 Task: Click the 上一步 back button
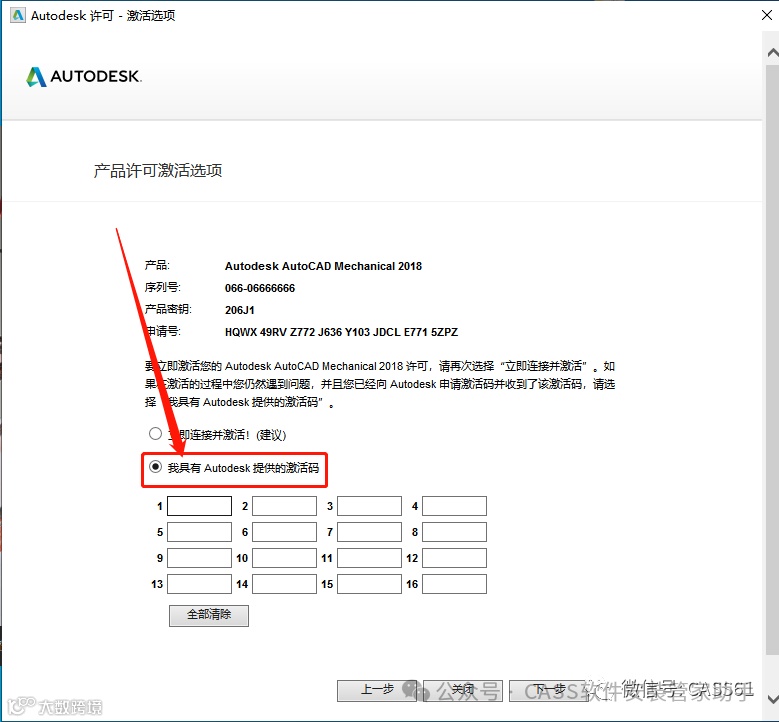(x=377, y=690)
